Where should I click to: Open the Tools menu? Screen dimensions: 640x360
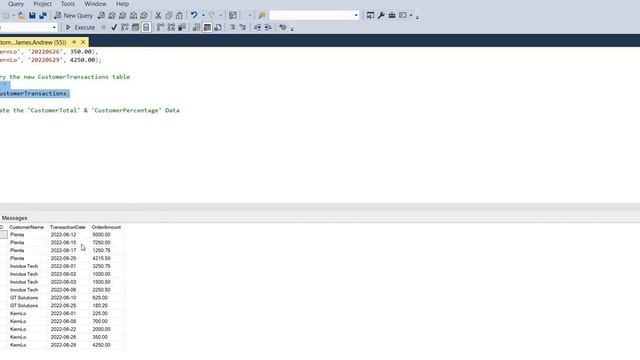tap(68, 4)
